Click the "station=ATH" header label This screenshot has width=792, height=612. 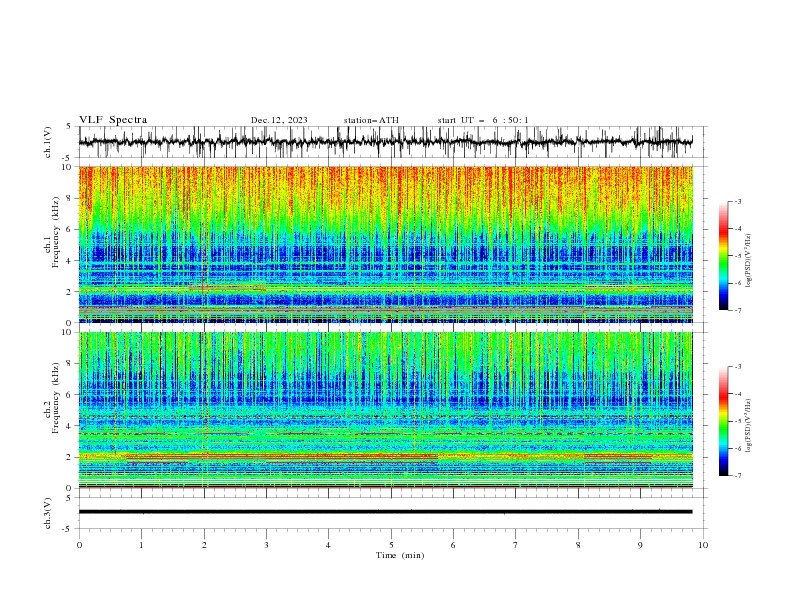coord(371,120)
